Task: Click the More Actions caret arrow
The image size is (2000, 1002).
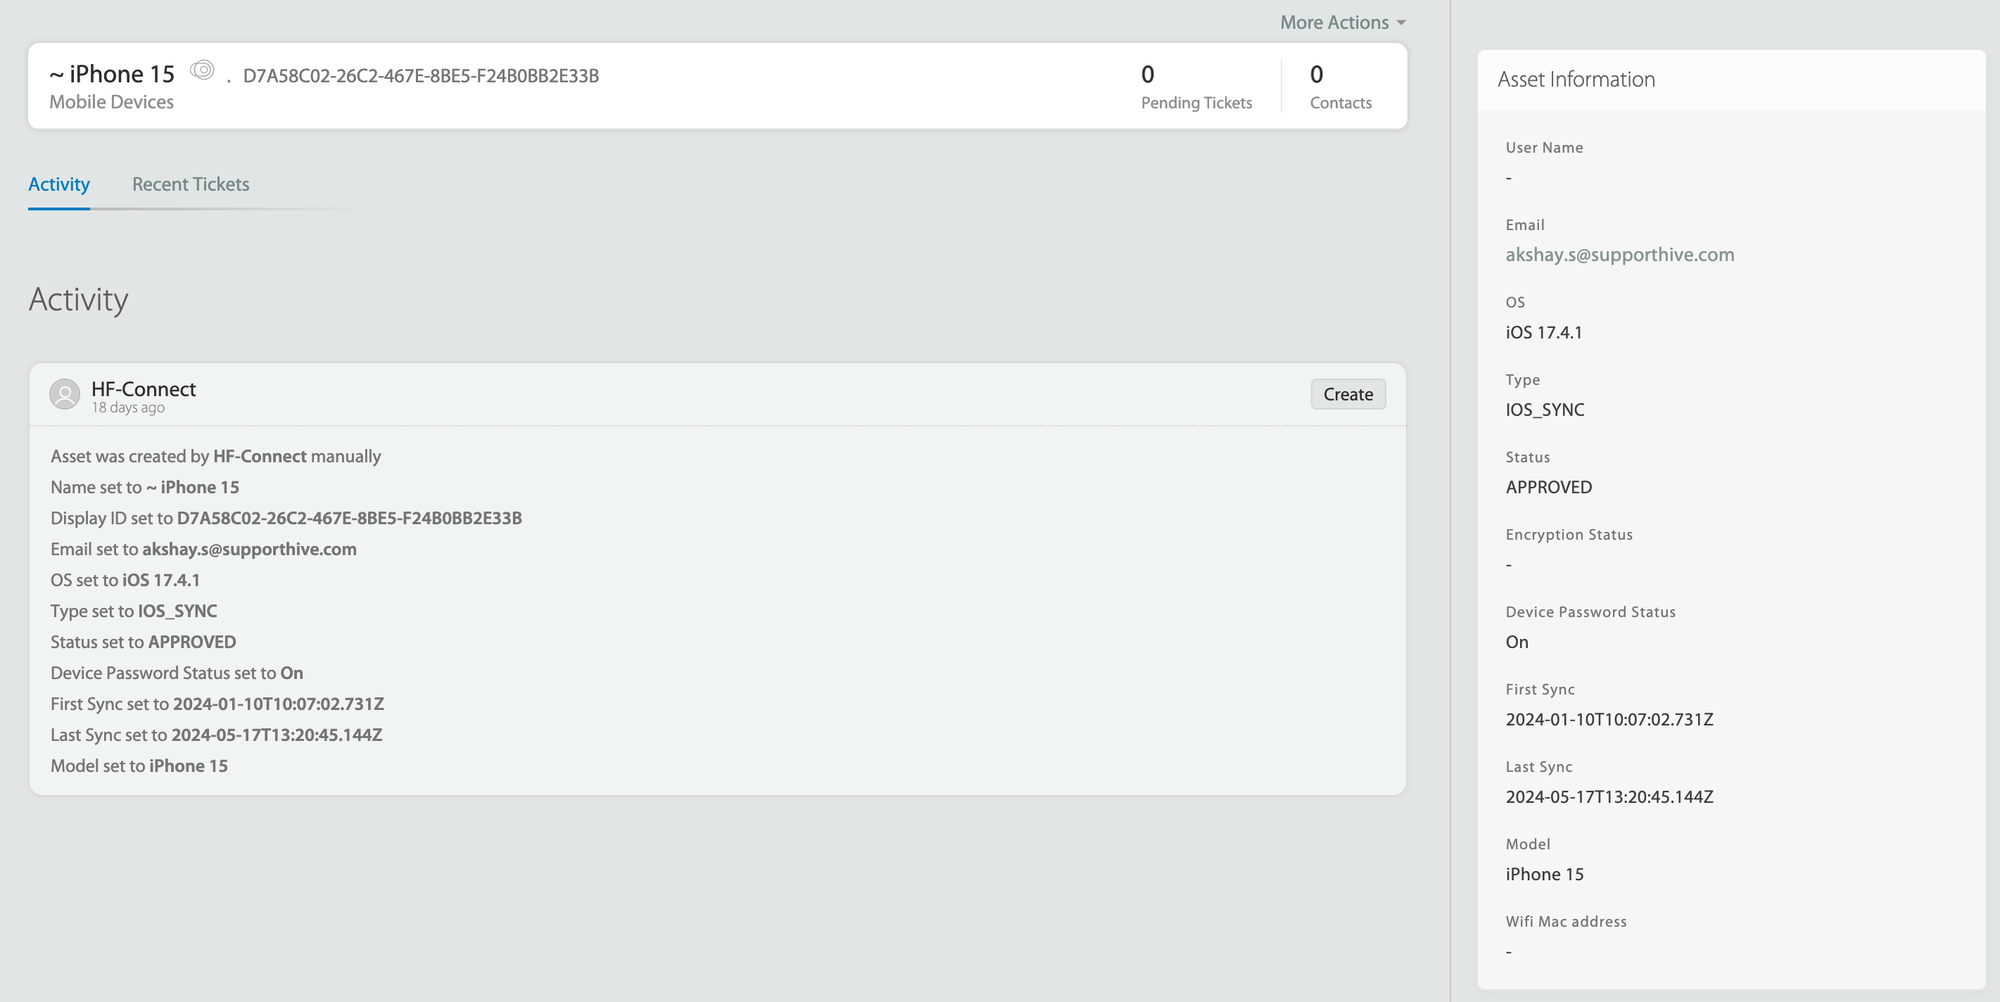Action: click(x=1401, y=23)
